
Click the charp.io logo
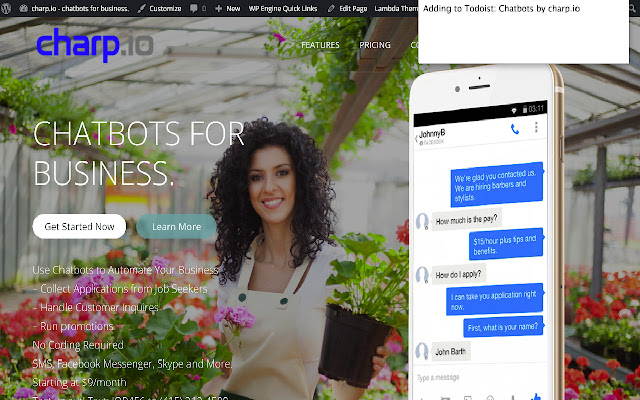[x=95, y=44]
